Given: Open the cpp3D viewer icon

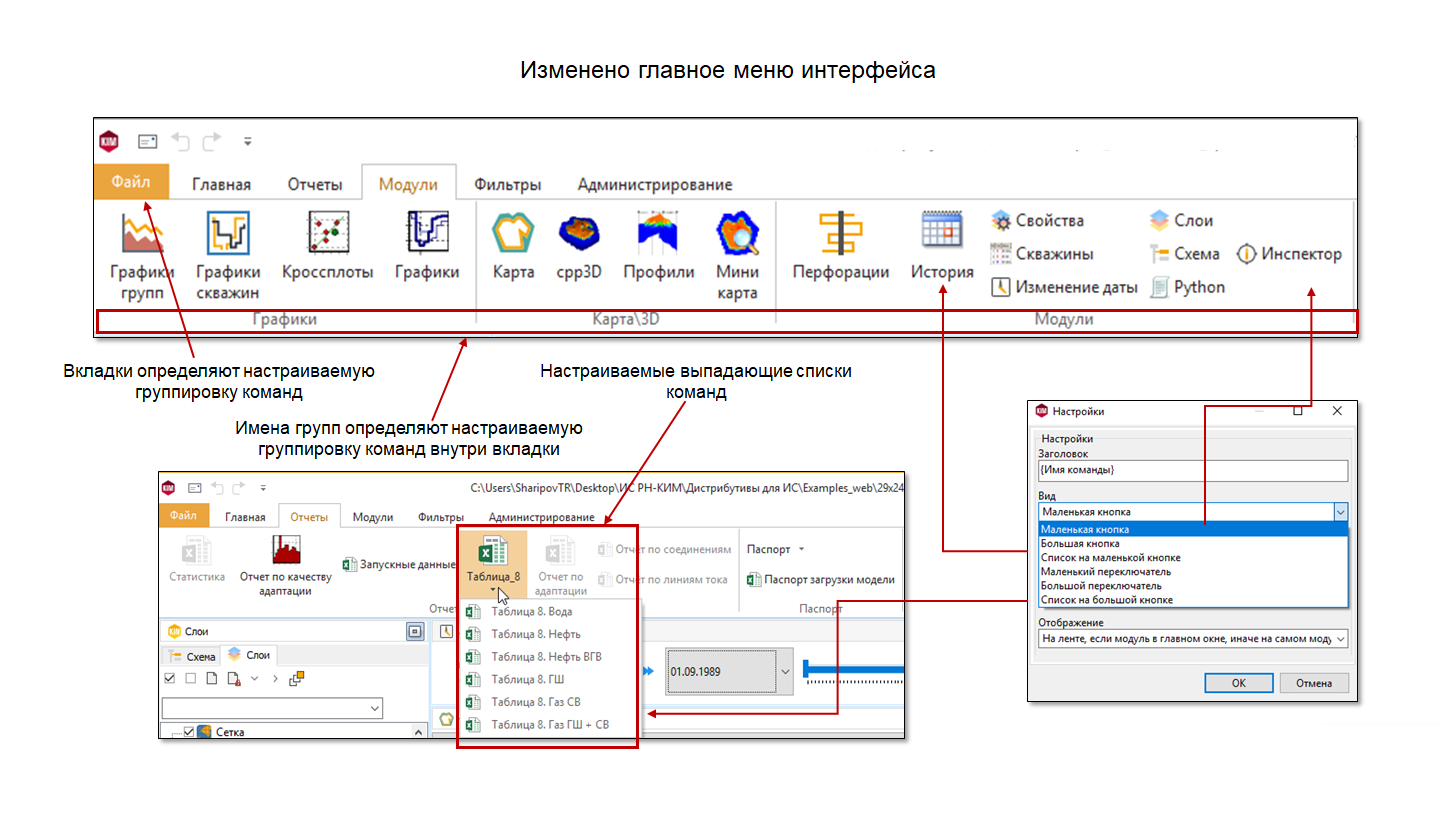Looking at the screenshot, I should coord(579,233).
